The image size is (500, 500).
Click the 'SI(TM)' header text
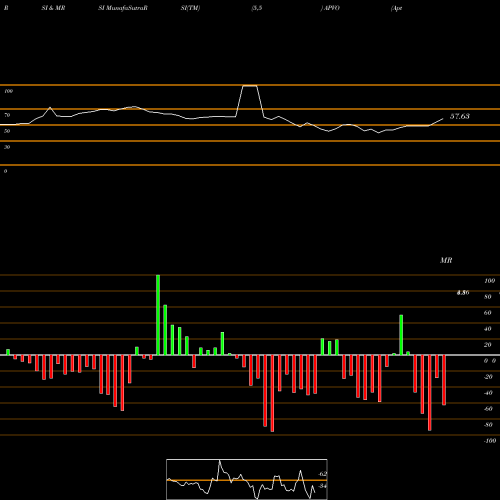click(x=190, y=8)
